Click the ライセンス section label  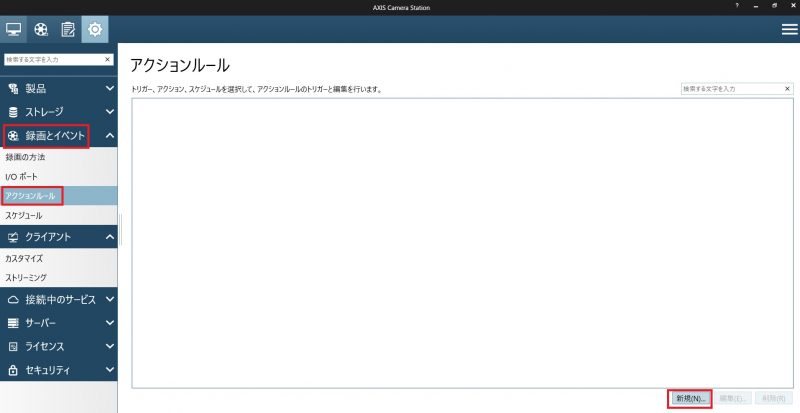pyautogui.click(x=44, y=347)
